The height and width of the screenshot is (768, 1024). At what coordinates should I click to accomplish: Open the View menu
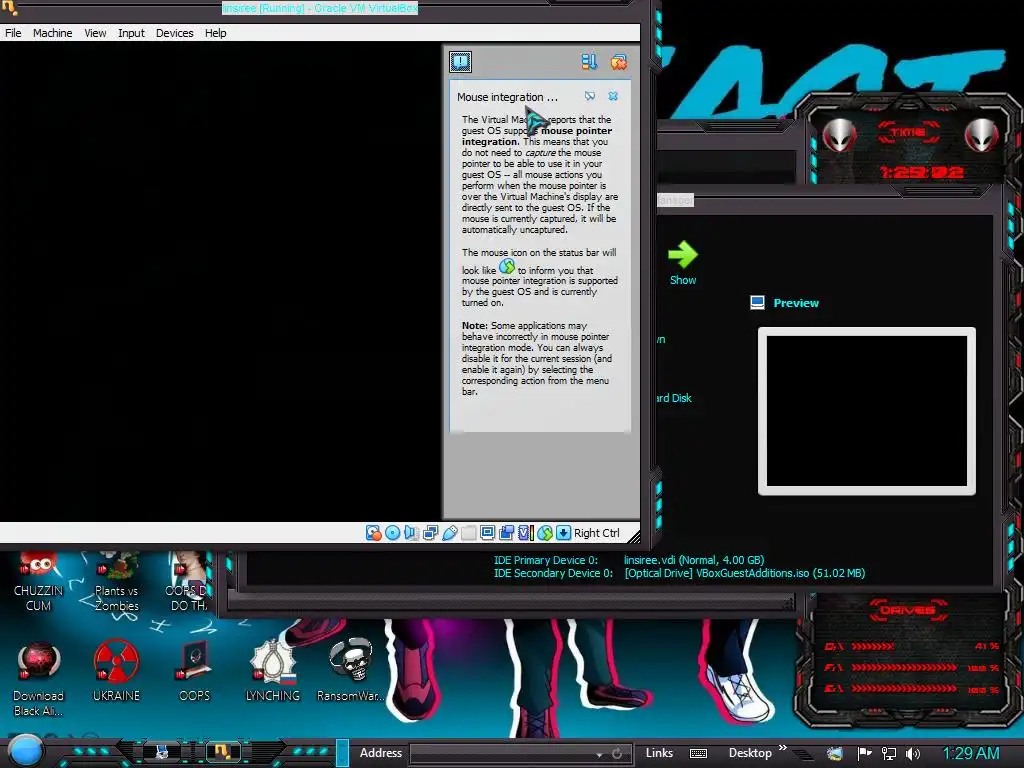tap(95, 33)
